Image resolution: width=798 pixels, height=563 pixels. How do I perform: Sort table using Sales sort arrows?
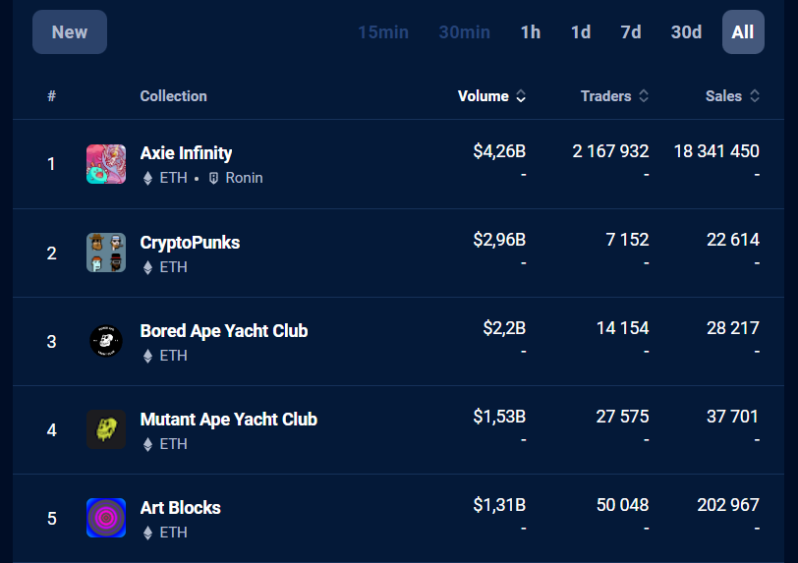click(755, 96)
